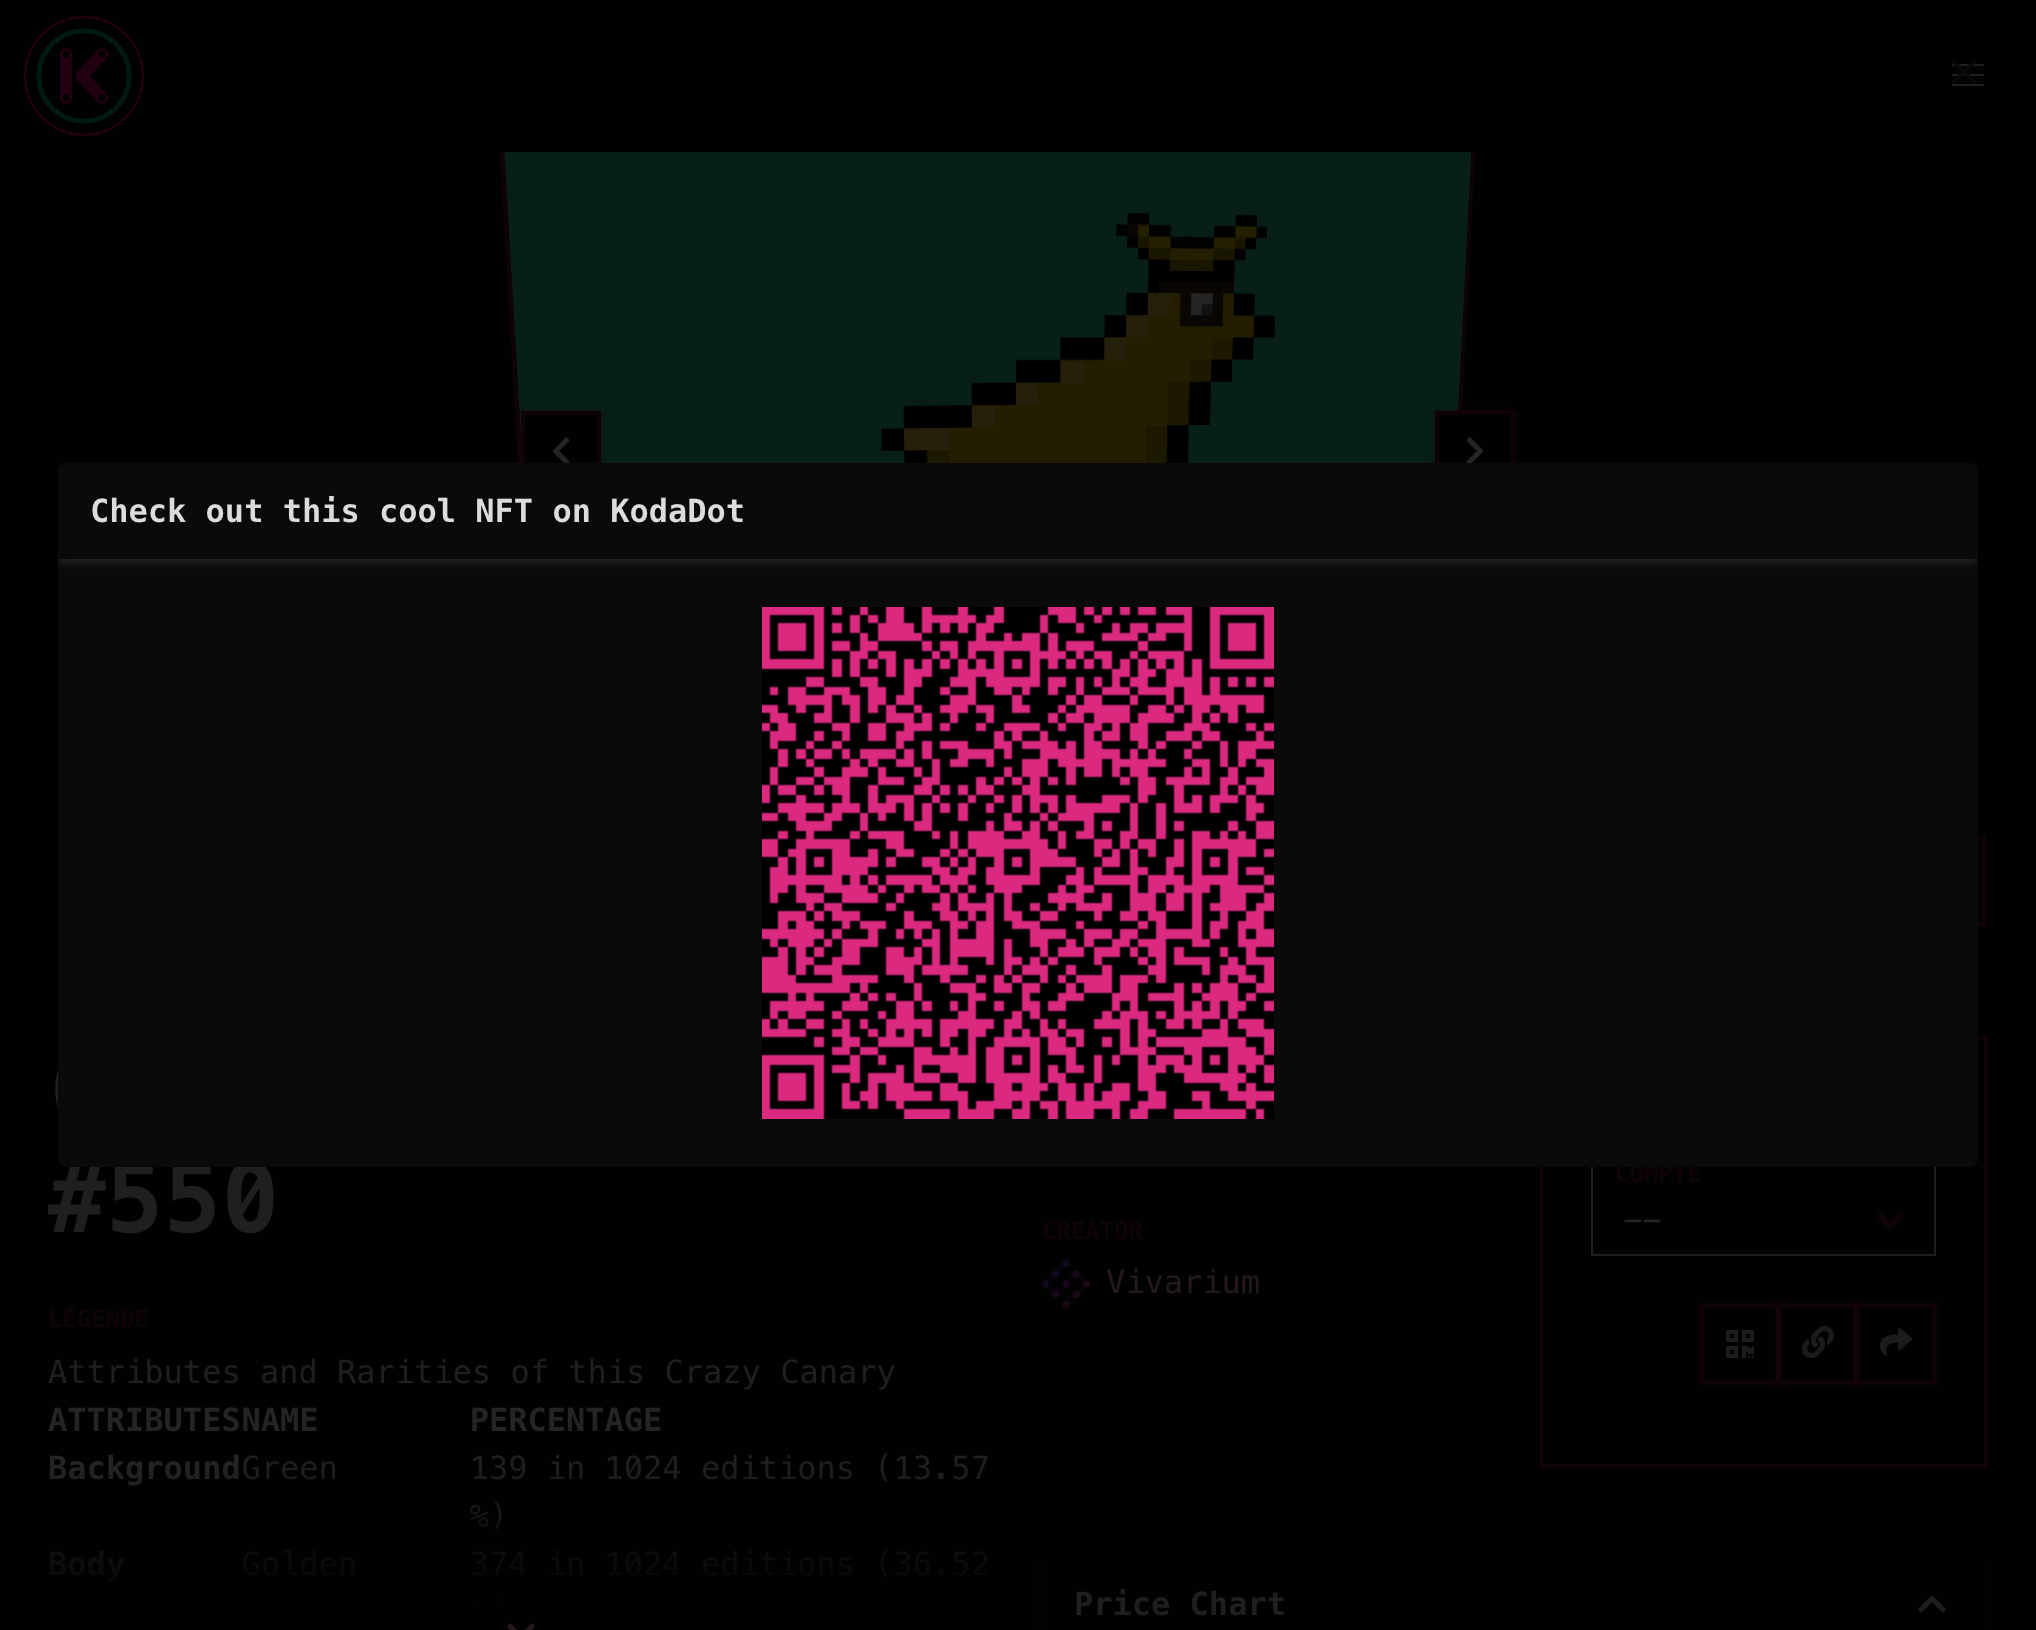Click the KodaDot logo icon
2036x1630 pixels.
(x=84, y=76)
